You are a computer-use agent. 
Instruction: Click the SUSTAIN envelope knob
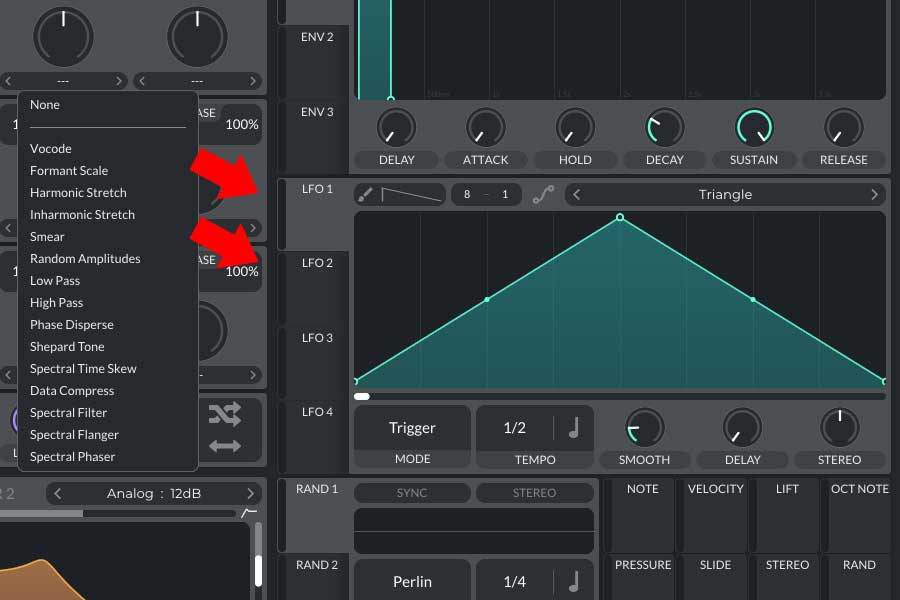754,127
